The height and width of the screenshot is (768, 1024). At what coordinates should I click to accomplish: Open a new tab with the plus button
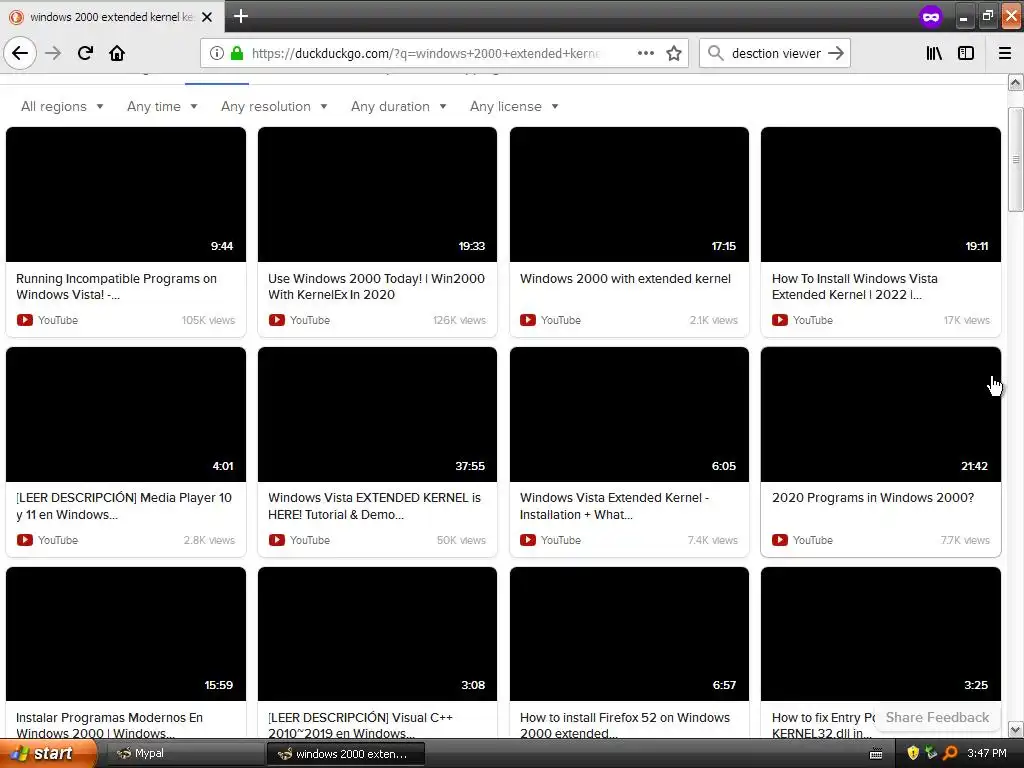point(240,16)
